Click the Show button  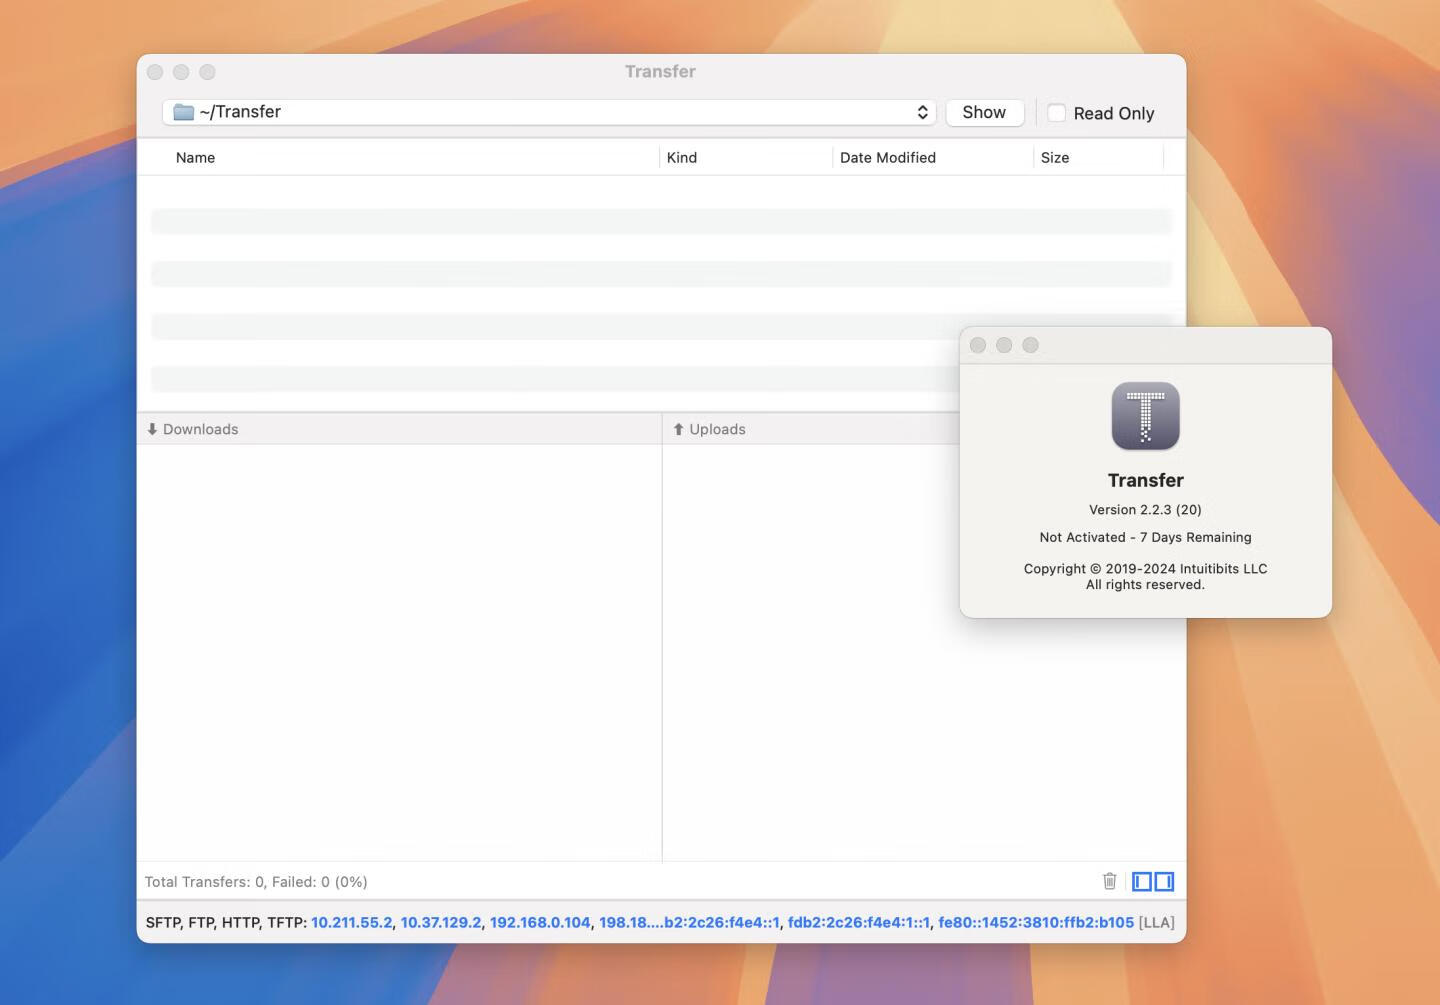(984, 112)
